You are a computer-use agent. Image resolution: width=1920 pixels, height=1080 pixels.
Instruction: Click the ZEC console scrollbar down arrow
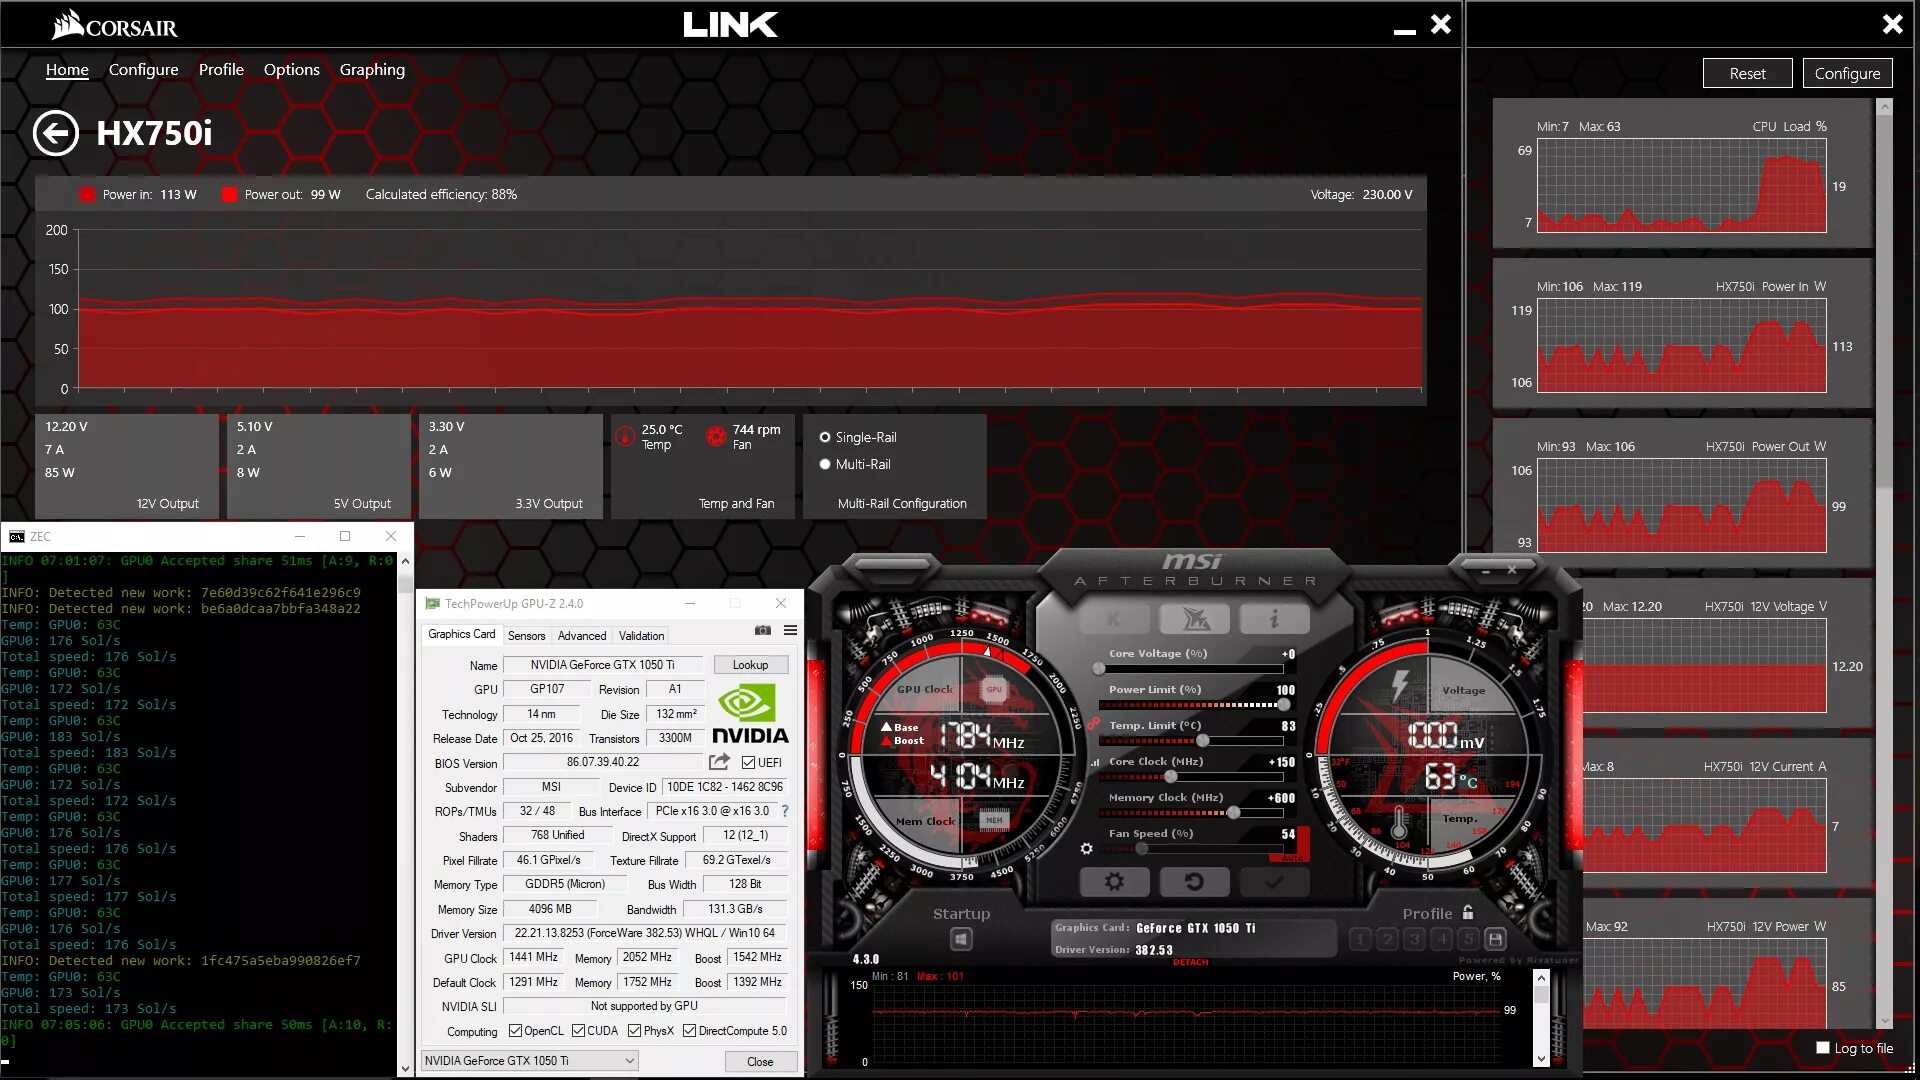pyautogui.click(x=405, y=1068)
